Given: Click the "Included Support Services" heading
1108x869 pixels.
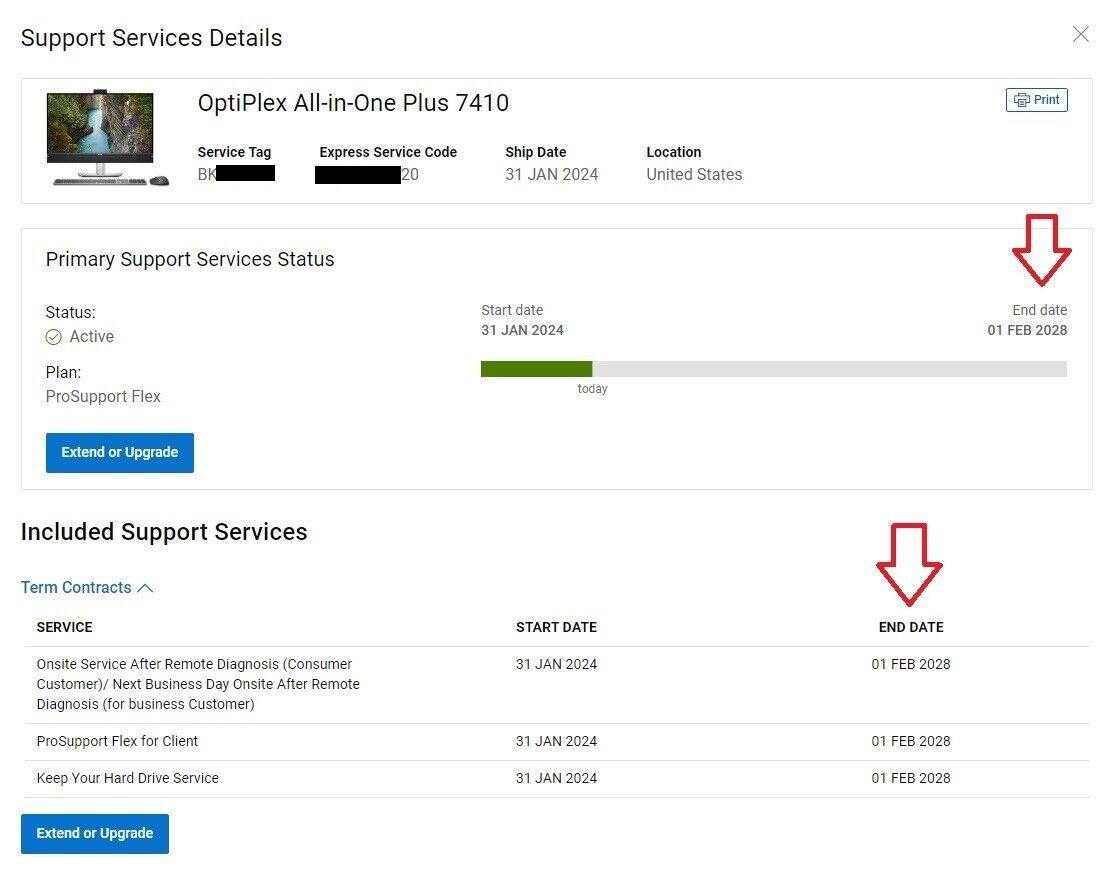Looking at the screenshot, I should click(164, 532).
